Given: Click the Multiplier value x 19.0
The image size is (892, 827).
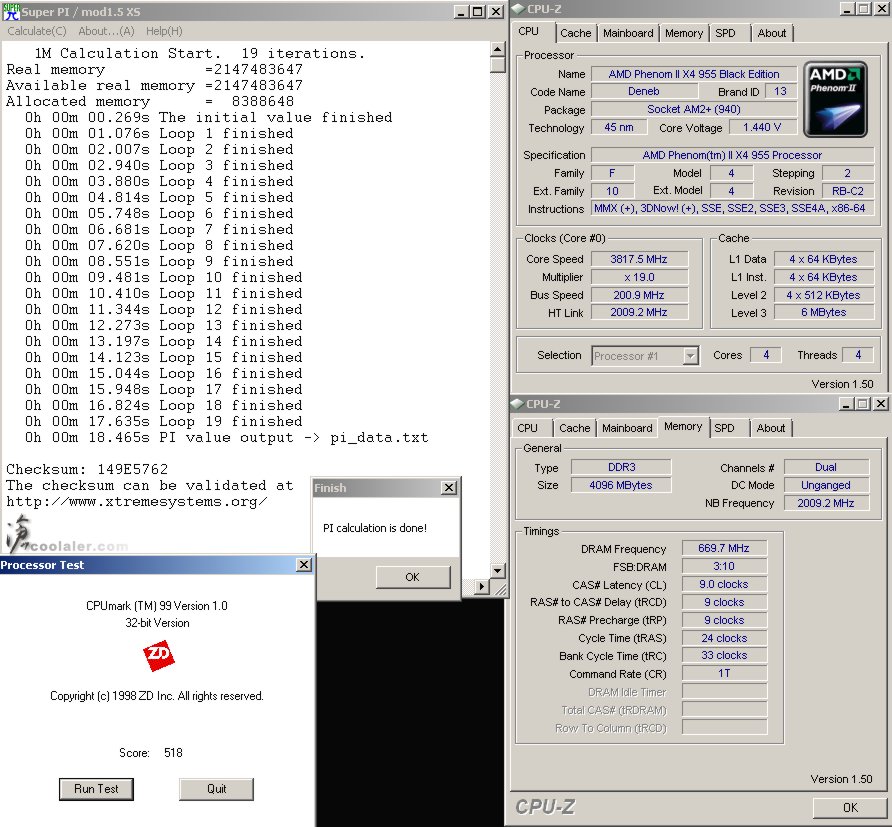Looking at the screenshot, I should (x=639, y=278).
